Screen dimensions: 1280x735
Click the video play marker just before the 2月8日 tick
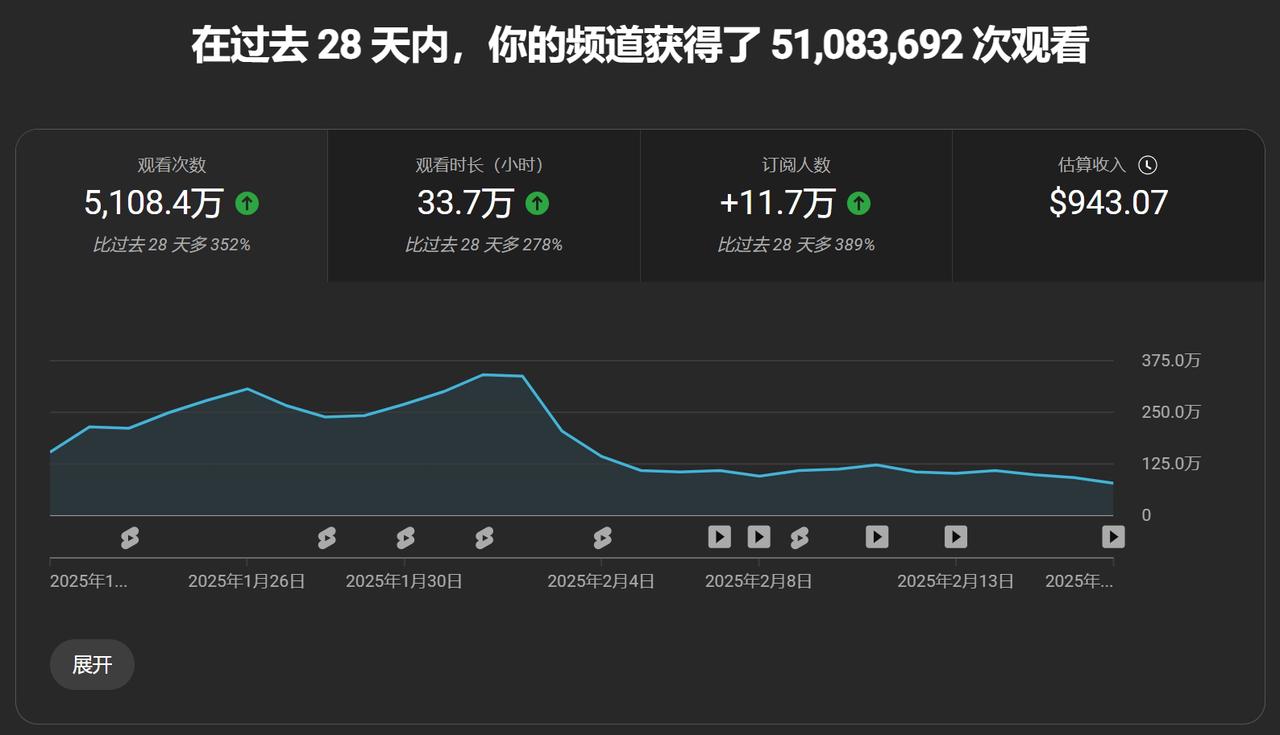[720, 537]
